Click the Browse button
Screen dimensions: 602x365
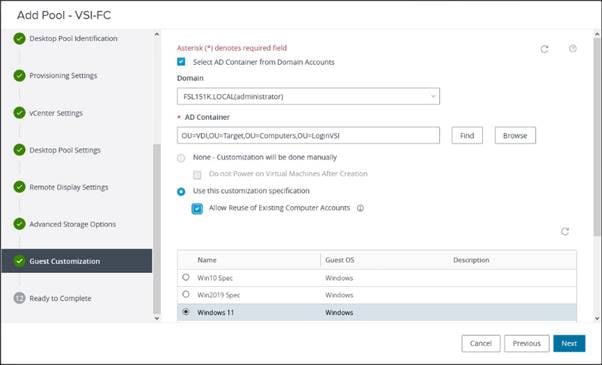[x=515, y=135]
